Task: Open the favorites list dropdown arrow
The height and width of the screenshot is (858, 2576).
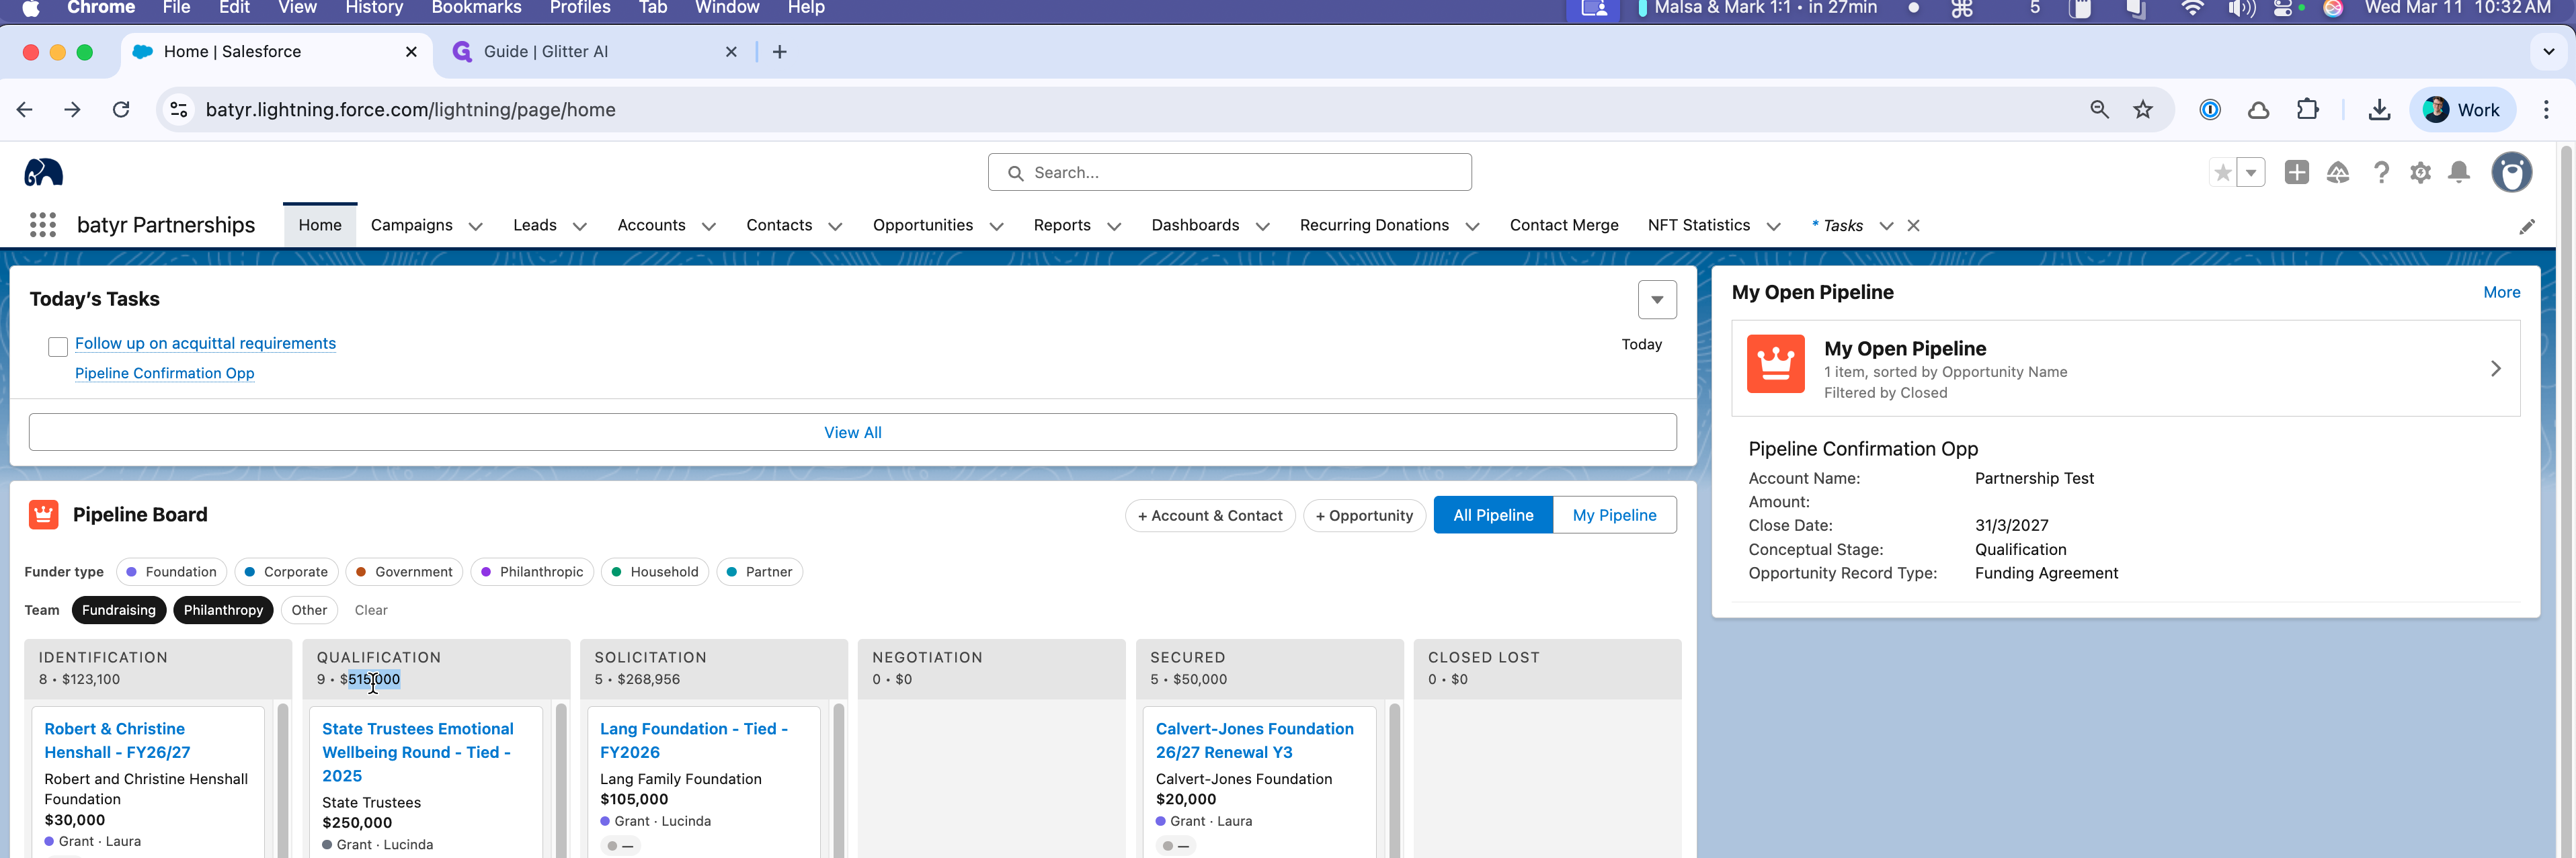Action: [2250, 173]
